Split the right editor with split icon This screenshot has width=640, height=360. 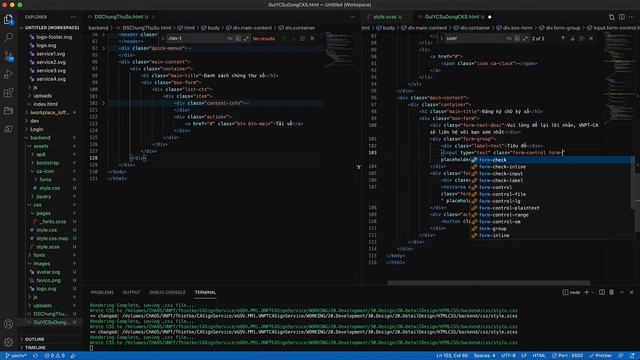622,17
